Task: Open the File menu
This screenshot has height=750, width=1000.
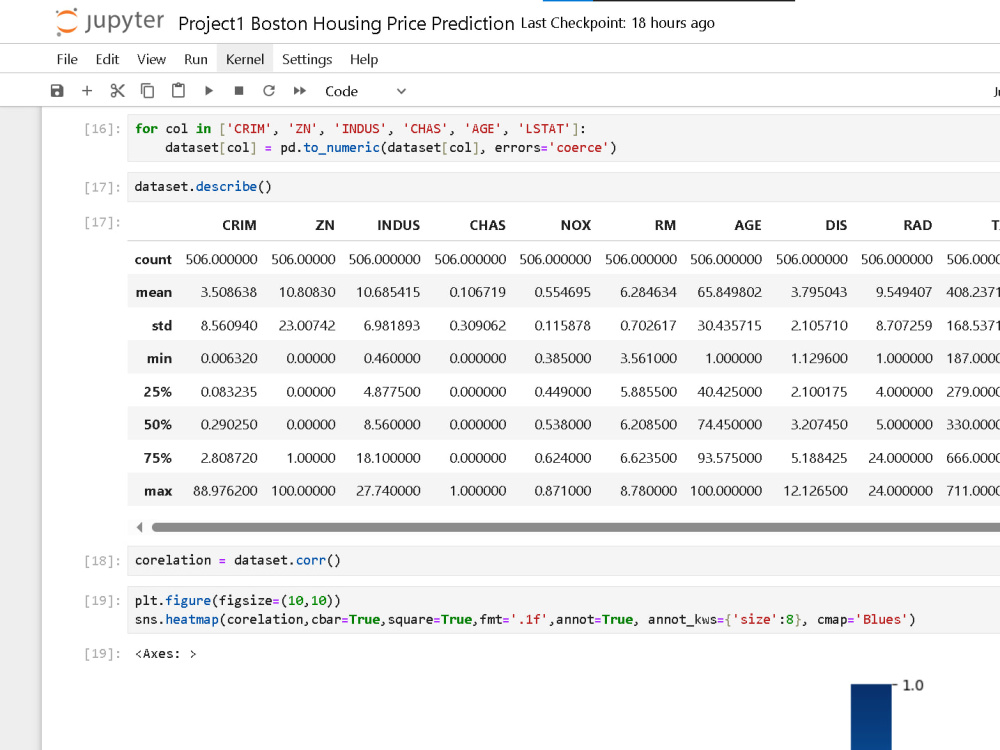Action: [x=67, y=59]
